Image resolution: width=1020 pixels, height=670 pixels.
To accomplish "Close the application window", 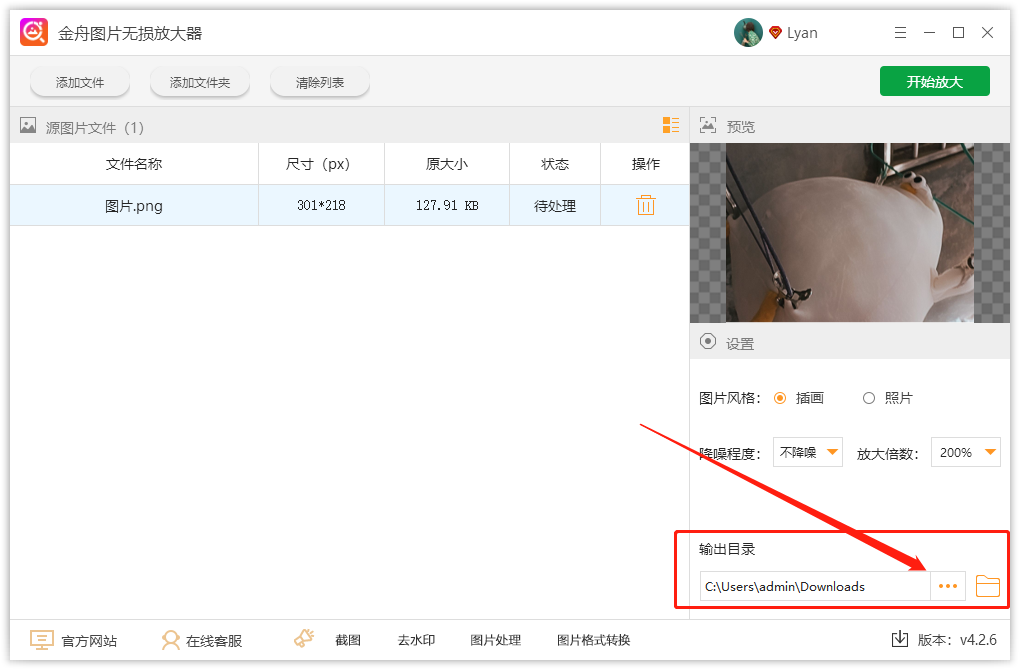I will (987, 33).
